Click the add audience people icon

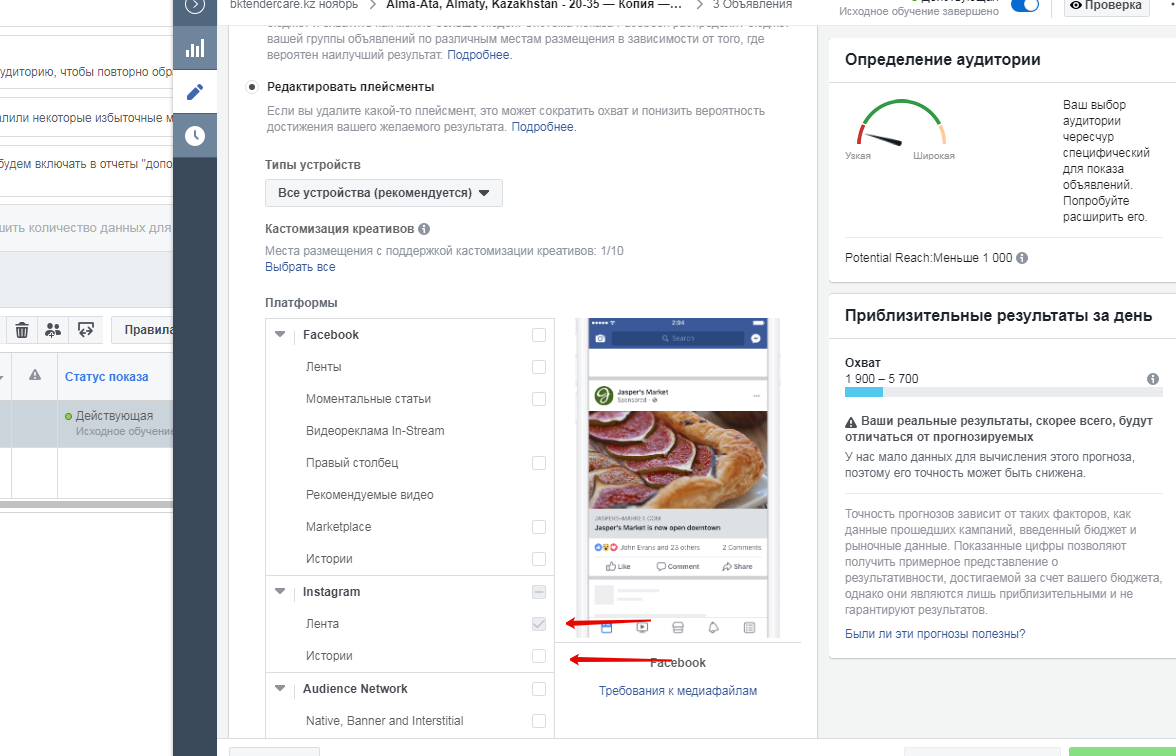(x=53, y=329)
